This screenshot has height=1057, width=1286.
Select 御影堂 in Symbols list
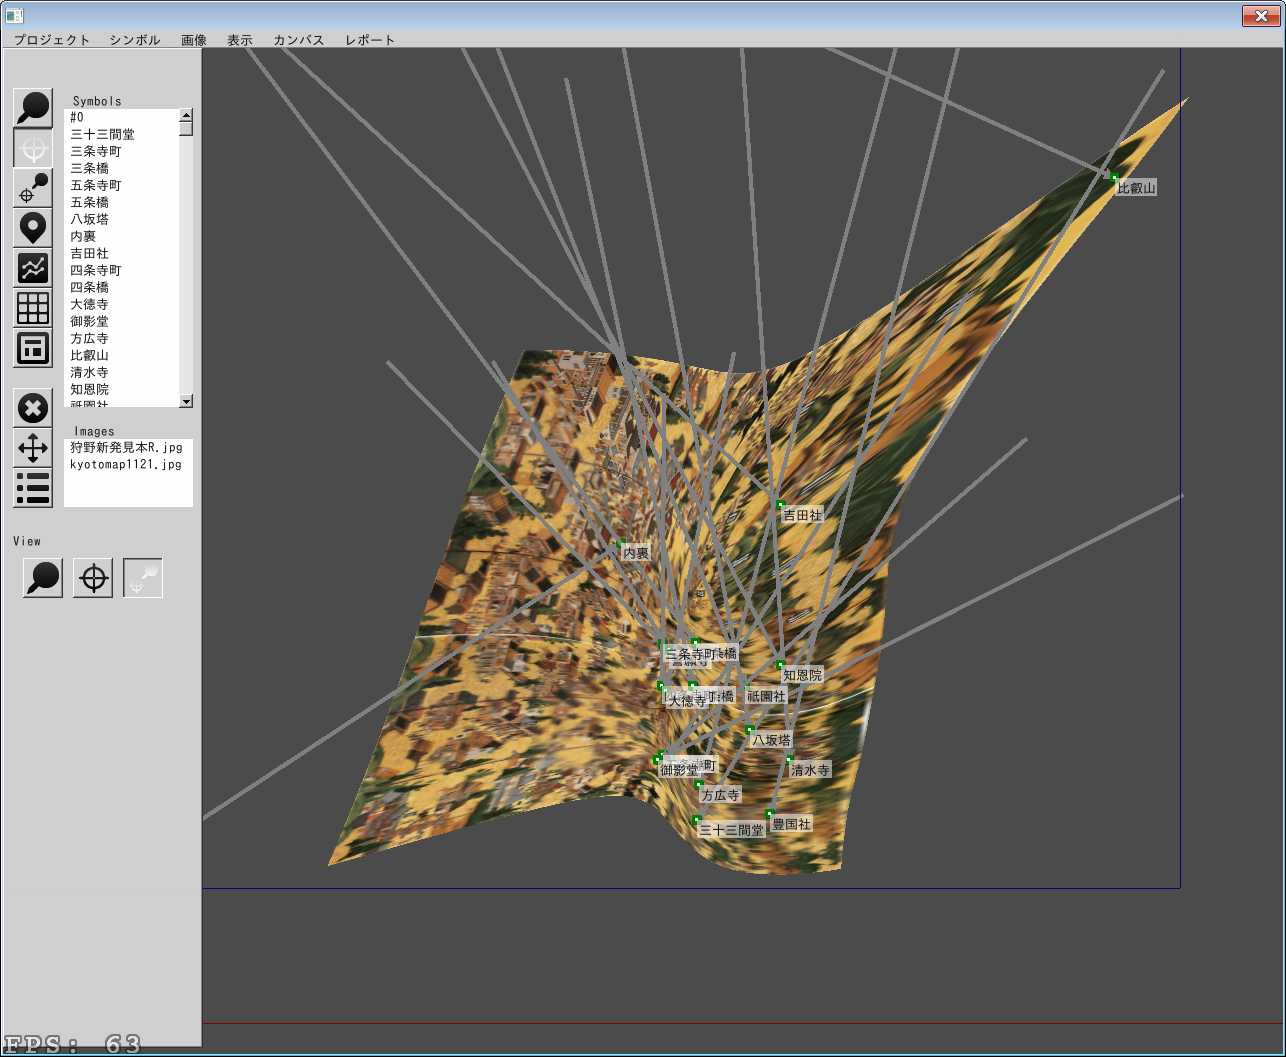point(121,322)
